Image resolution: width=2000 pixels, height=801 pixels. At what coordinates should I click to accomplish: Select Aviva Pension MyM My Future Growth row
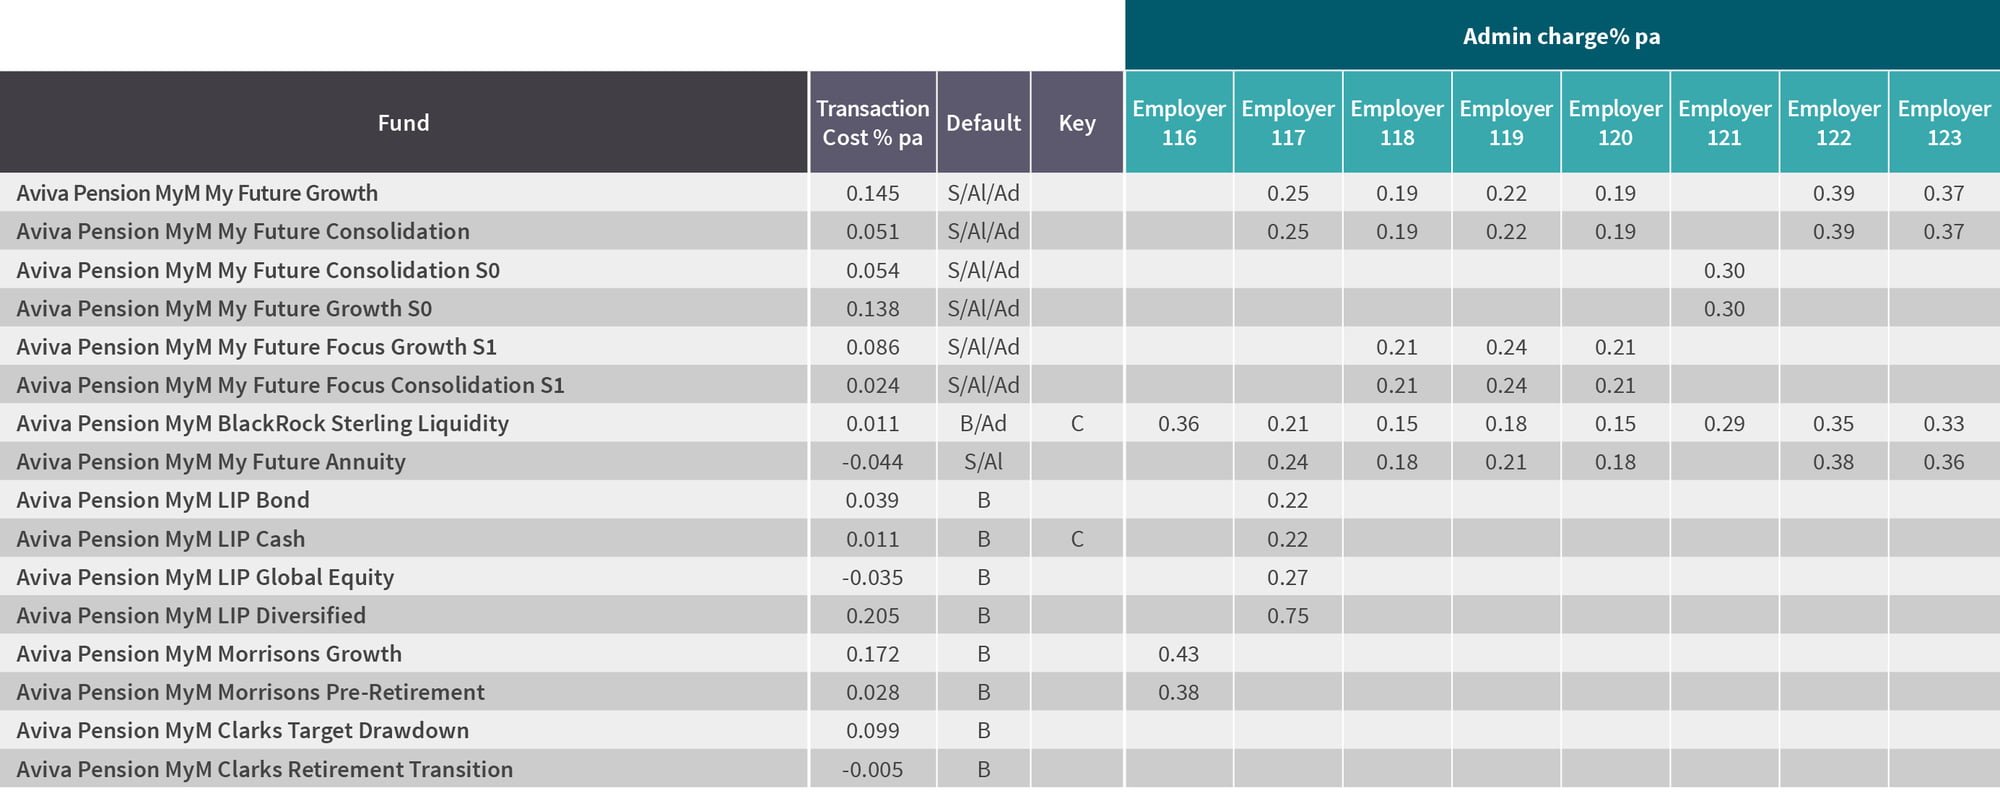[x=197, y=193]
